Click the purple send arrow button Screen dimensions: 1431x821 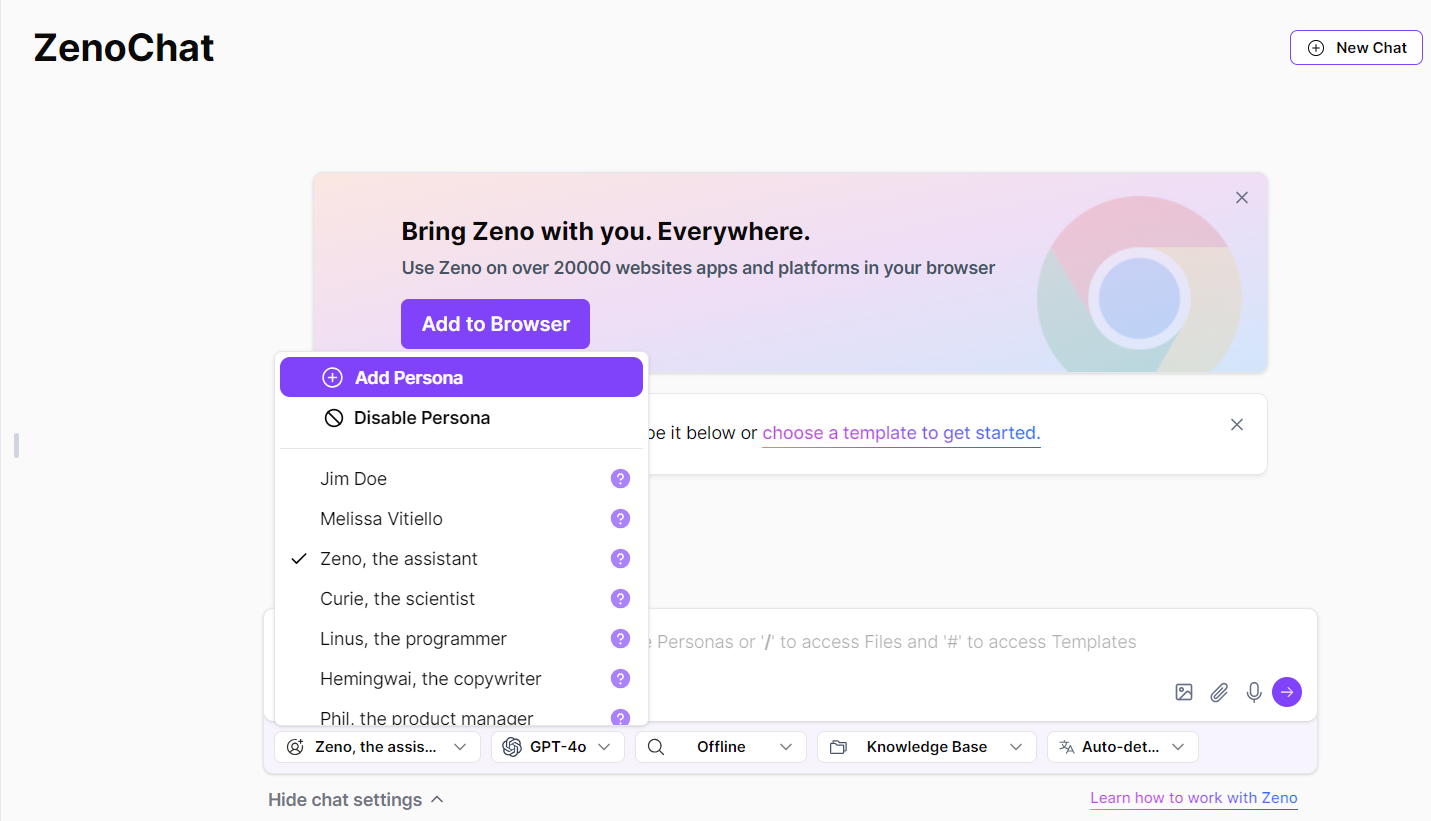[1287, 692]
